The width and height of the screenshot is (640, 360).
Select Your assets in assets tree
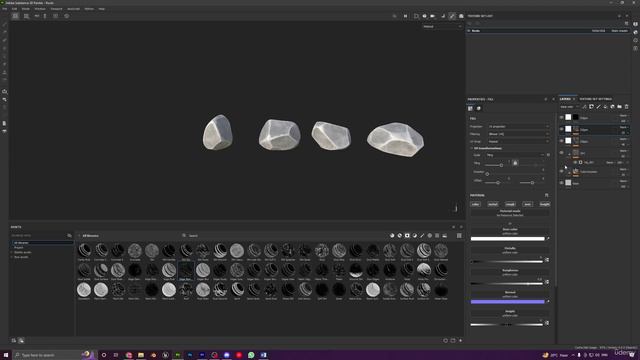(22, 257)
